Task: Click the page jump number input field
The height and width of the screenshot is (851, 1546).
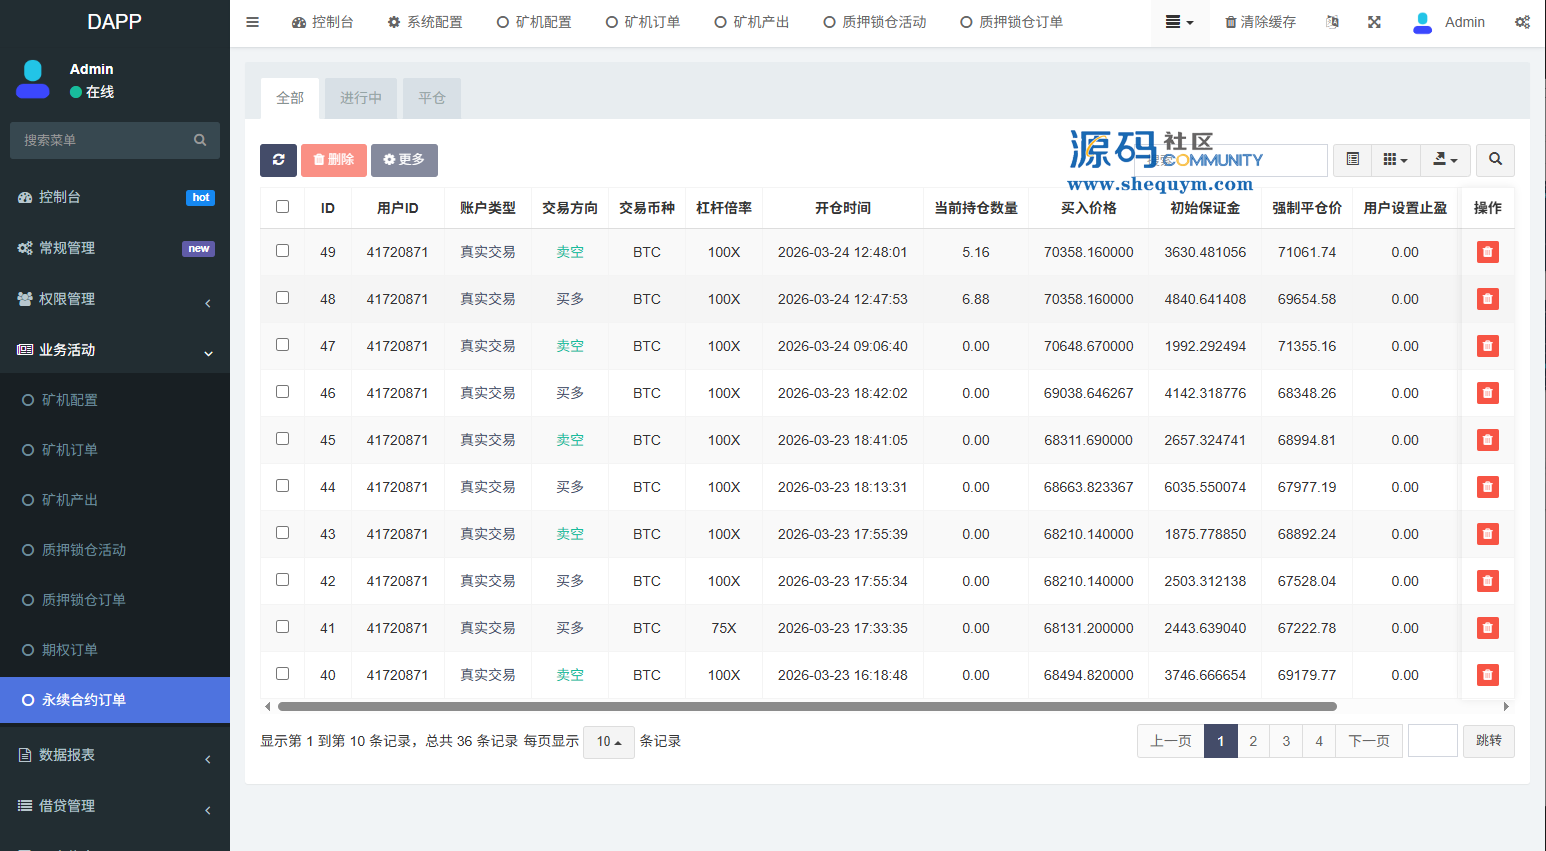Action: click(x=1432, y=741)
